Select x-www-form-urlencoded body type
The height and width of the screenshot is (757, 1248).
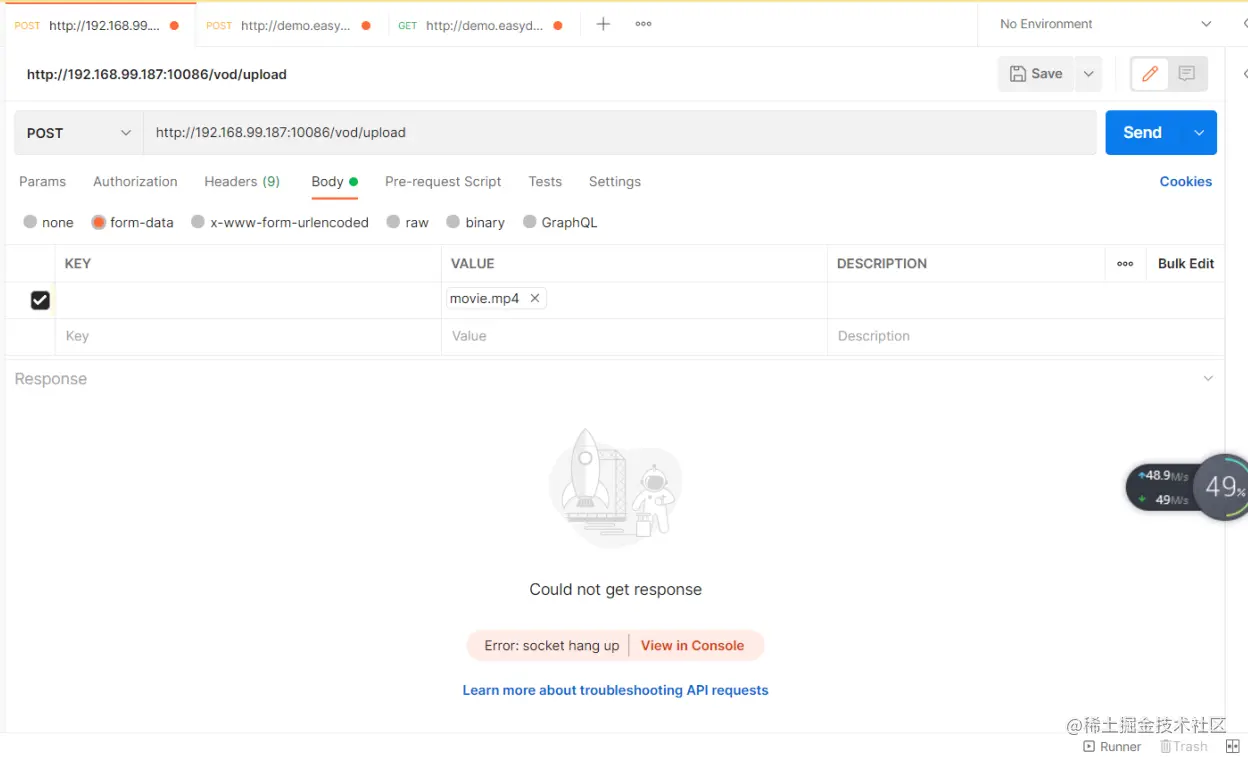point(198,222)
